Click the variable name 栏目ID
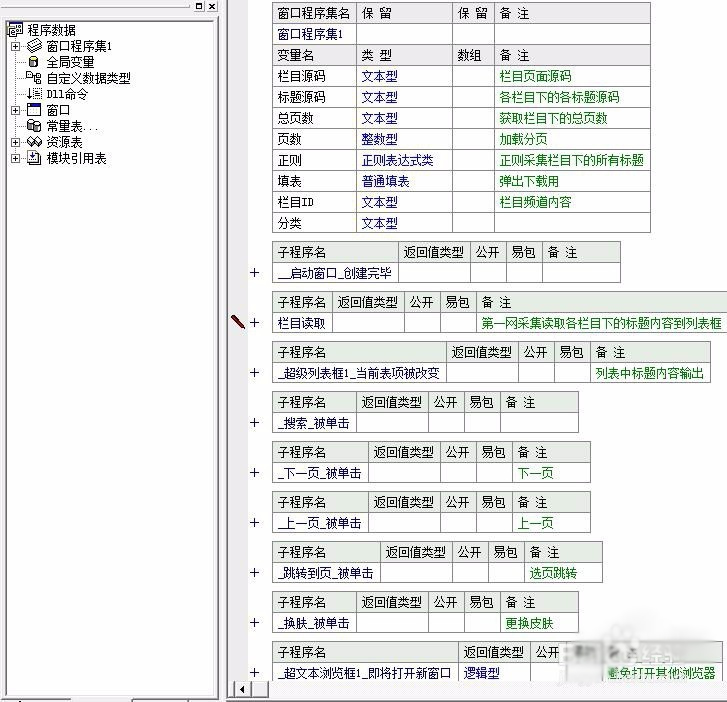This screenshot has width=727, height=702. (295, 202)
